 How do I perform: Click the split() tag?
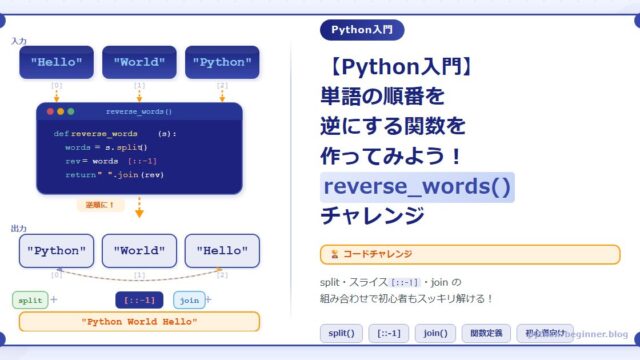point(341,333)
